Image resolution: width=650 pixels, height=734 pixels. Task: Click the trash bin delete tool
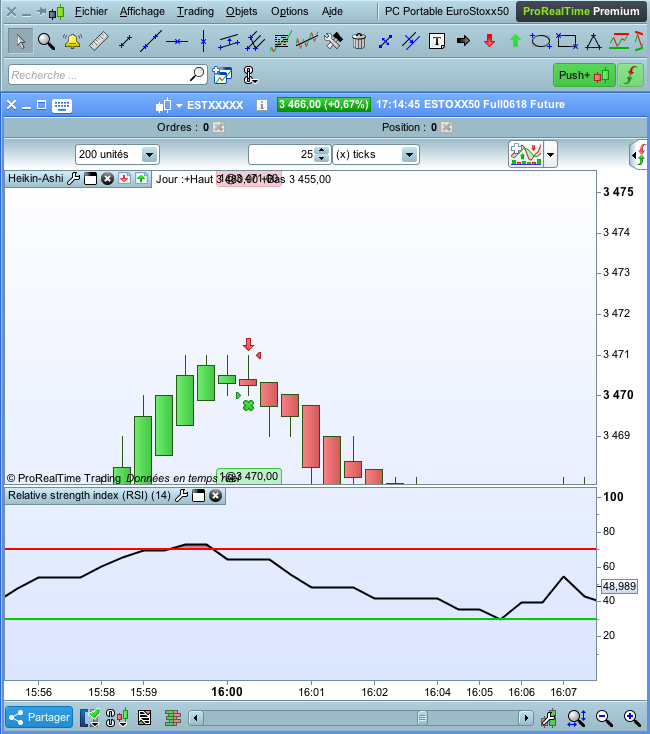pos(359,41)
